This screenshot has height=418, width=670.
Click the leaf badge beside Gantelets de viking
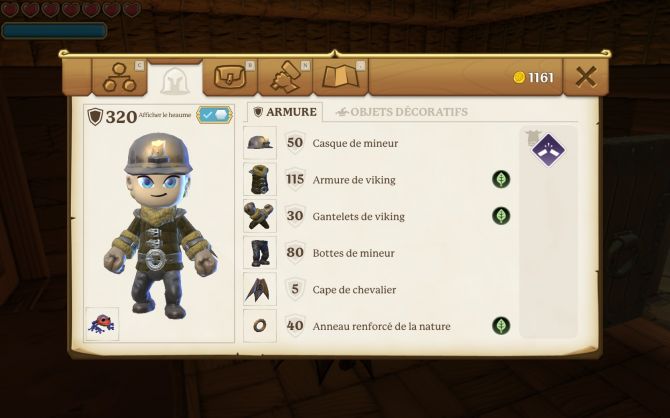point(501,216)
